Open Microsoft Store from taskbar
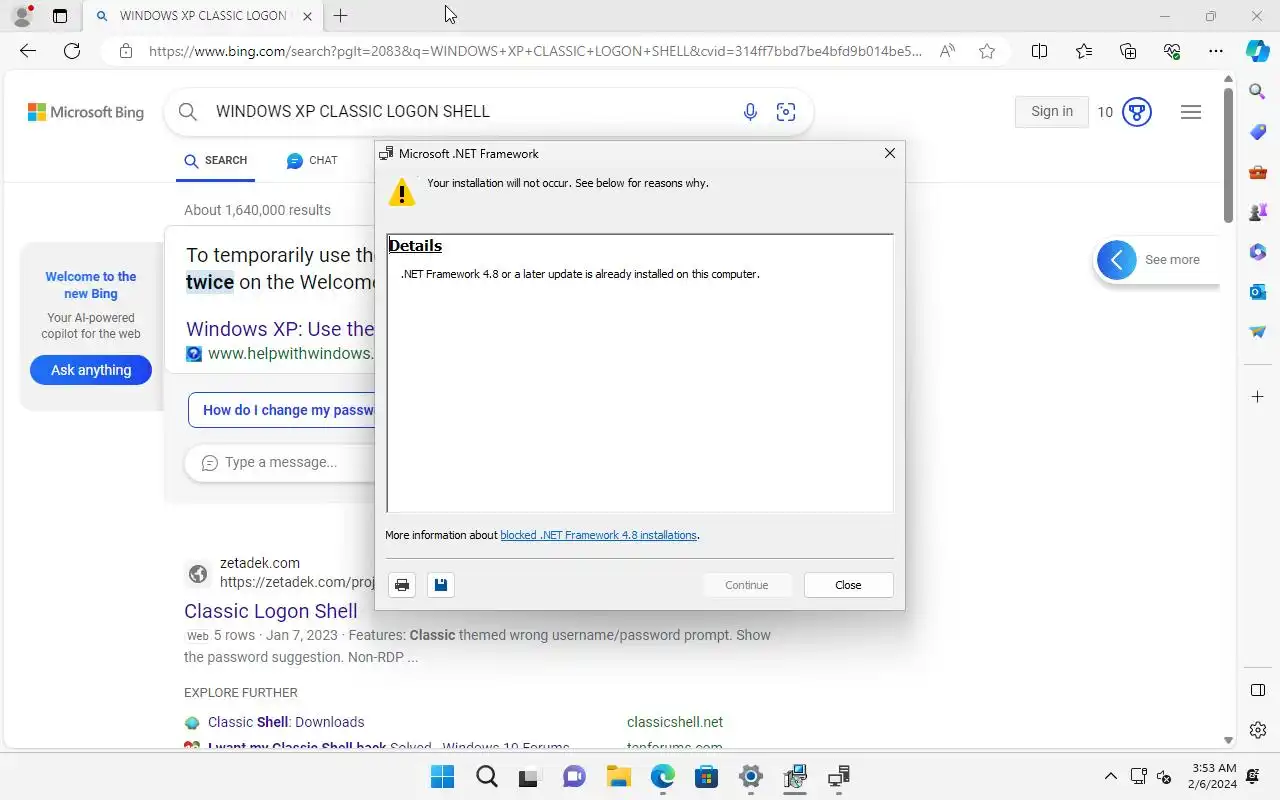The image size is (1280, 800). point(706,777)
